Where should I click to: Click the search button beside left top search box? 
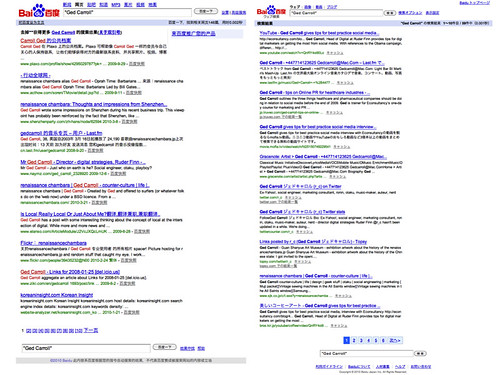[206, 11]
